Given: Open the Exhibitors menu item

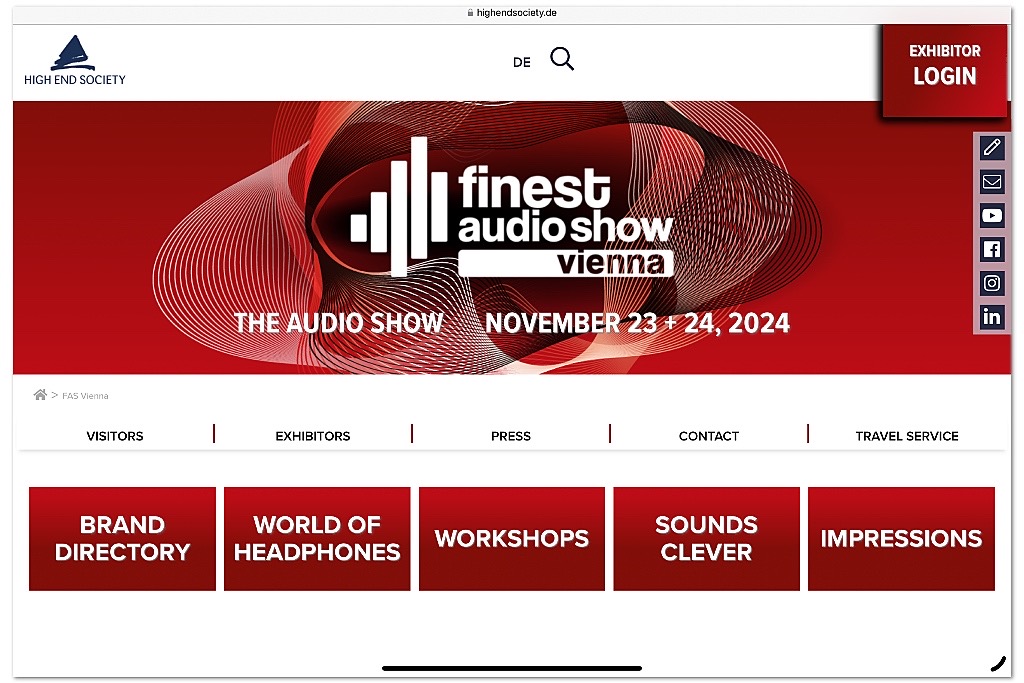Looking at the screenshot, I should 313,436.
